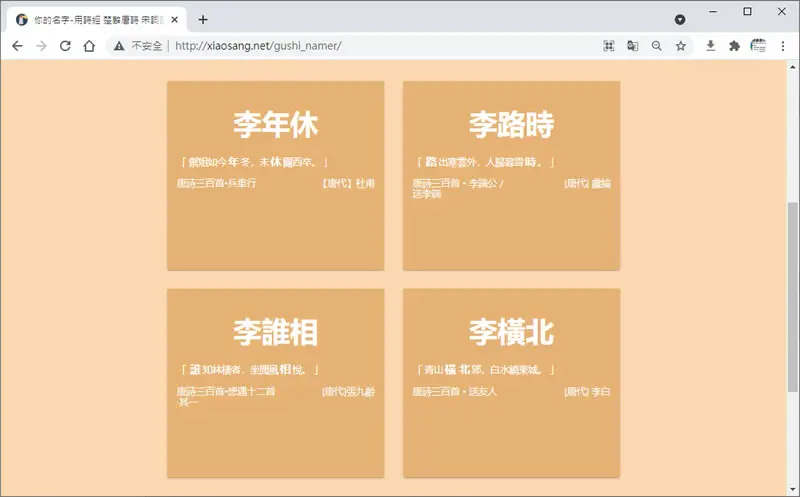Open a new browser tab
The height and width of the screenshot is (497, 800).
(x=203, y=19)
